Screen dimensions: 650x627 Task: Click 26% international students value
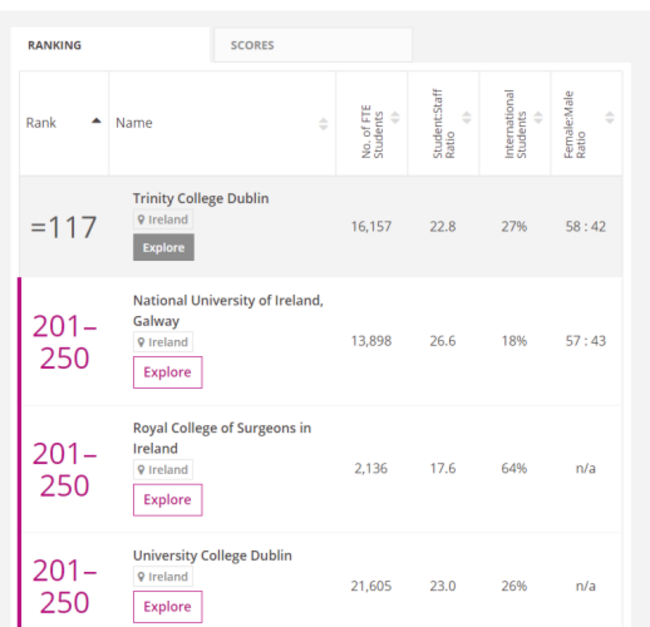pos(514,586)
